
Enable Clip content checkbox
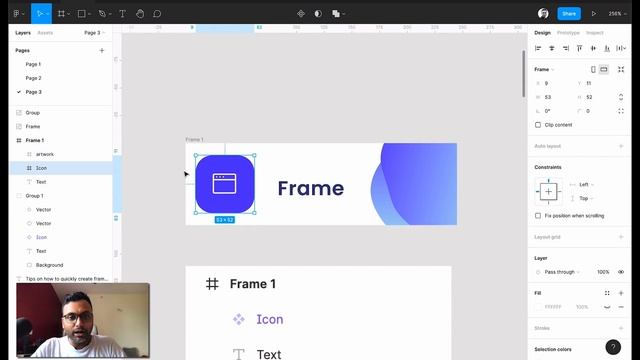coord(538,125)
